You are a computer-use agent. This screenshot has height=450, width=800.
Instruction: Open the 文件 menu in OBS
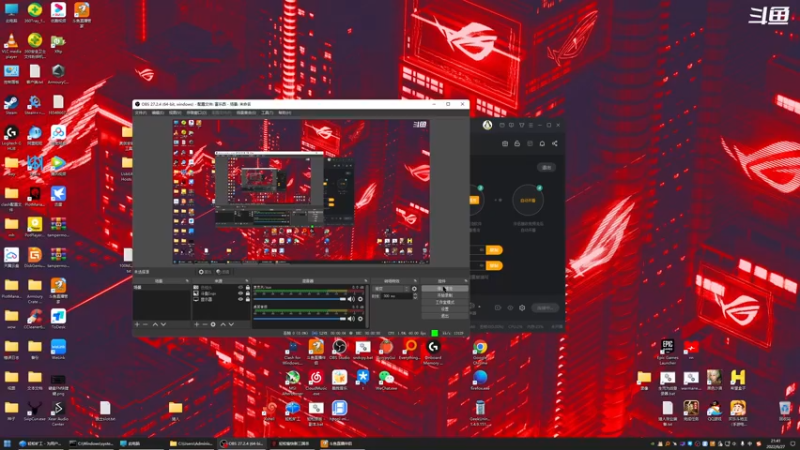(141, 113)
